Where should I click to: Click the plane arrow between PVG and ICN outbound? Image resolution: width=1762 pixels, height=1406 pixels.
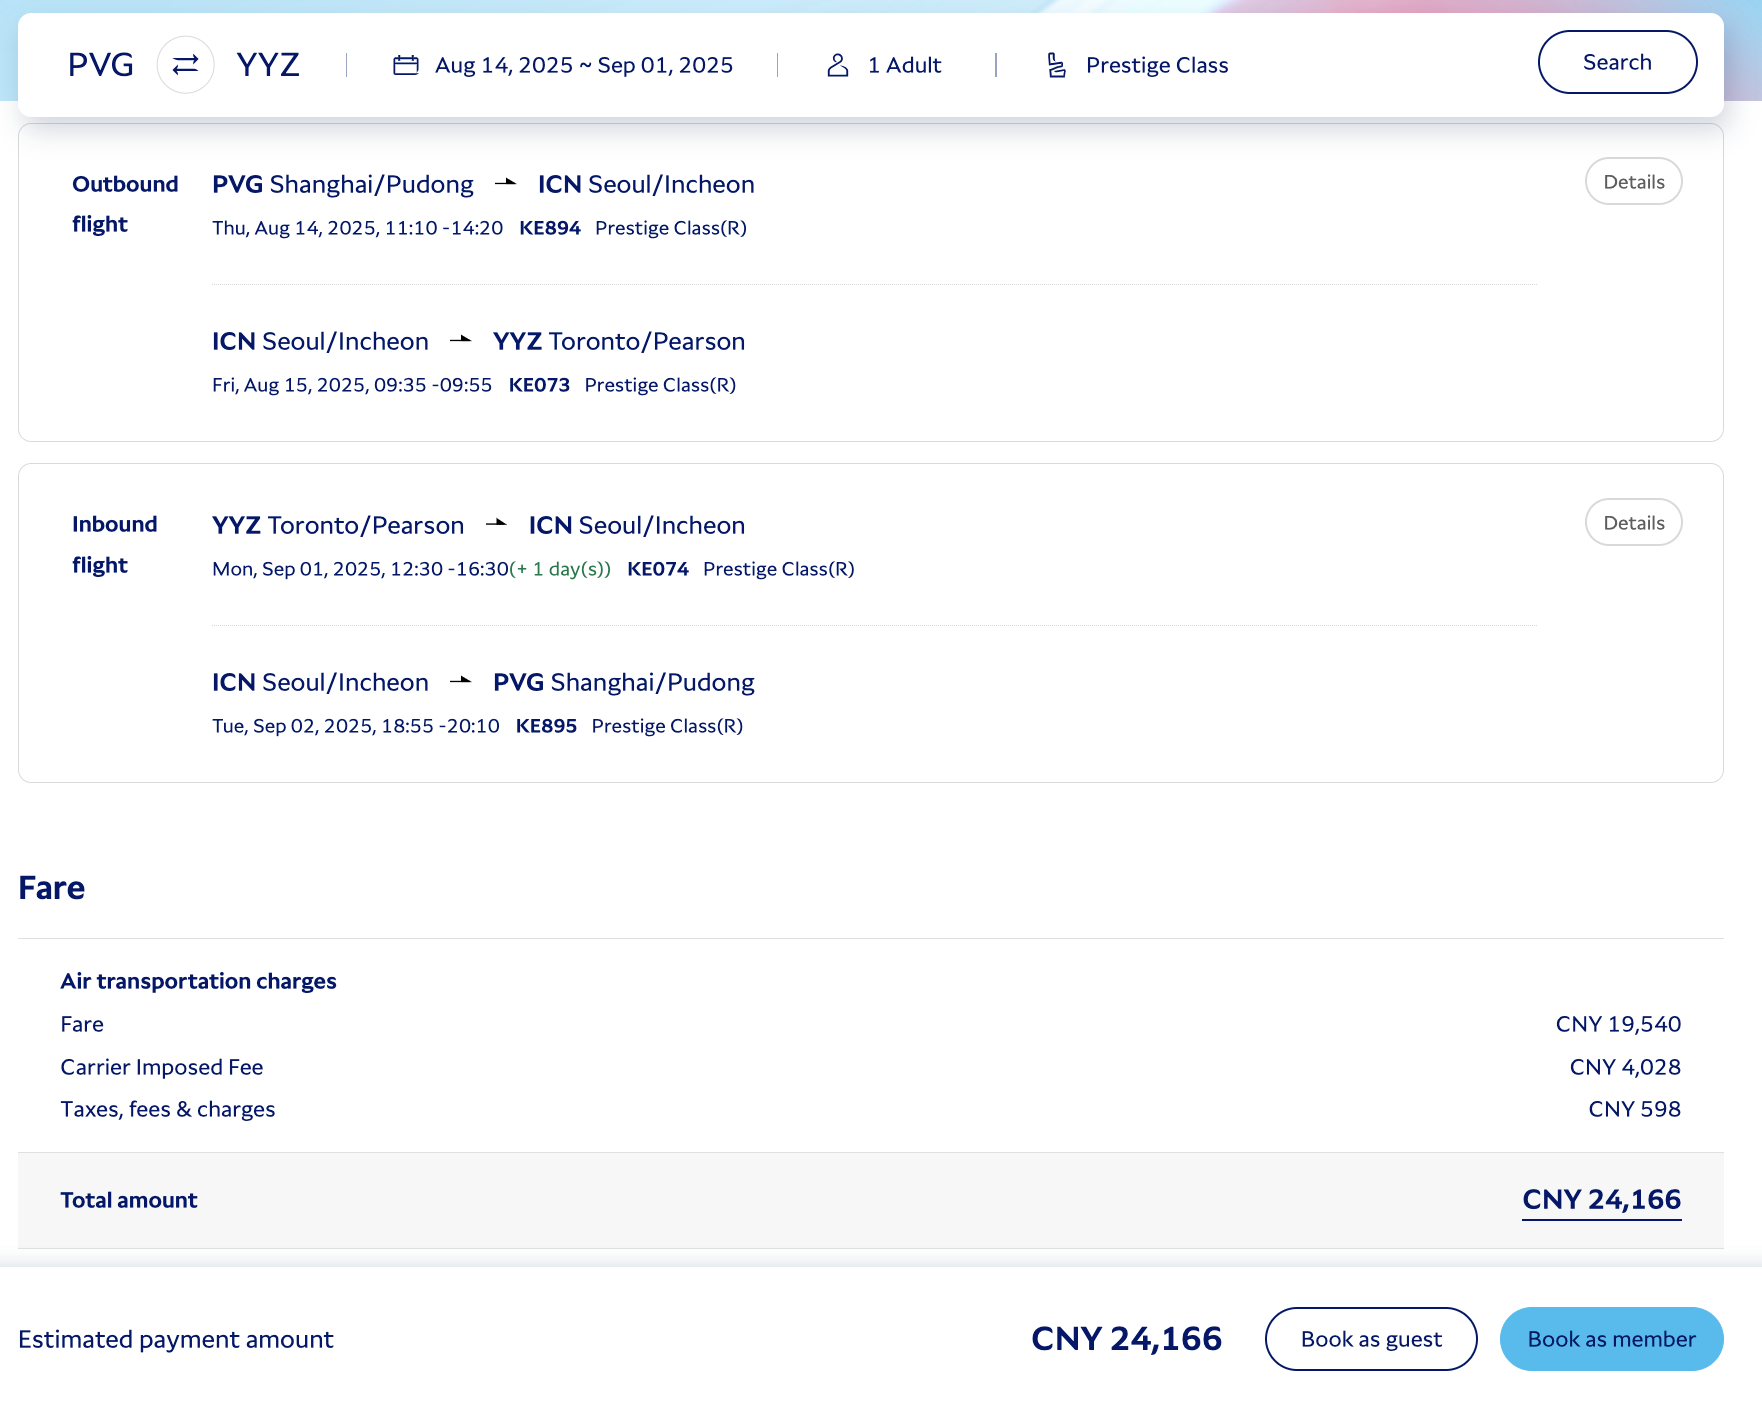click(505, 183)
